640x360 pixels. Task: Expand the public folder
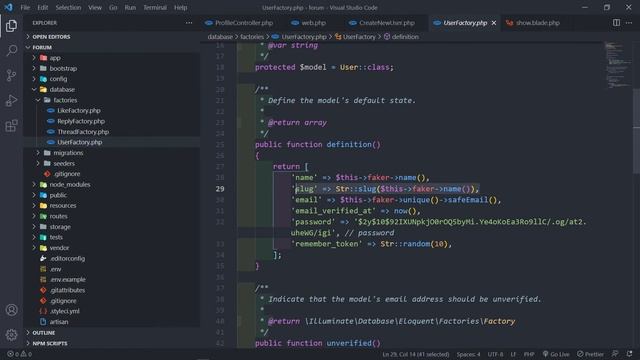click(x=58, y=195)
